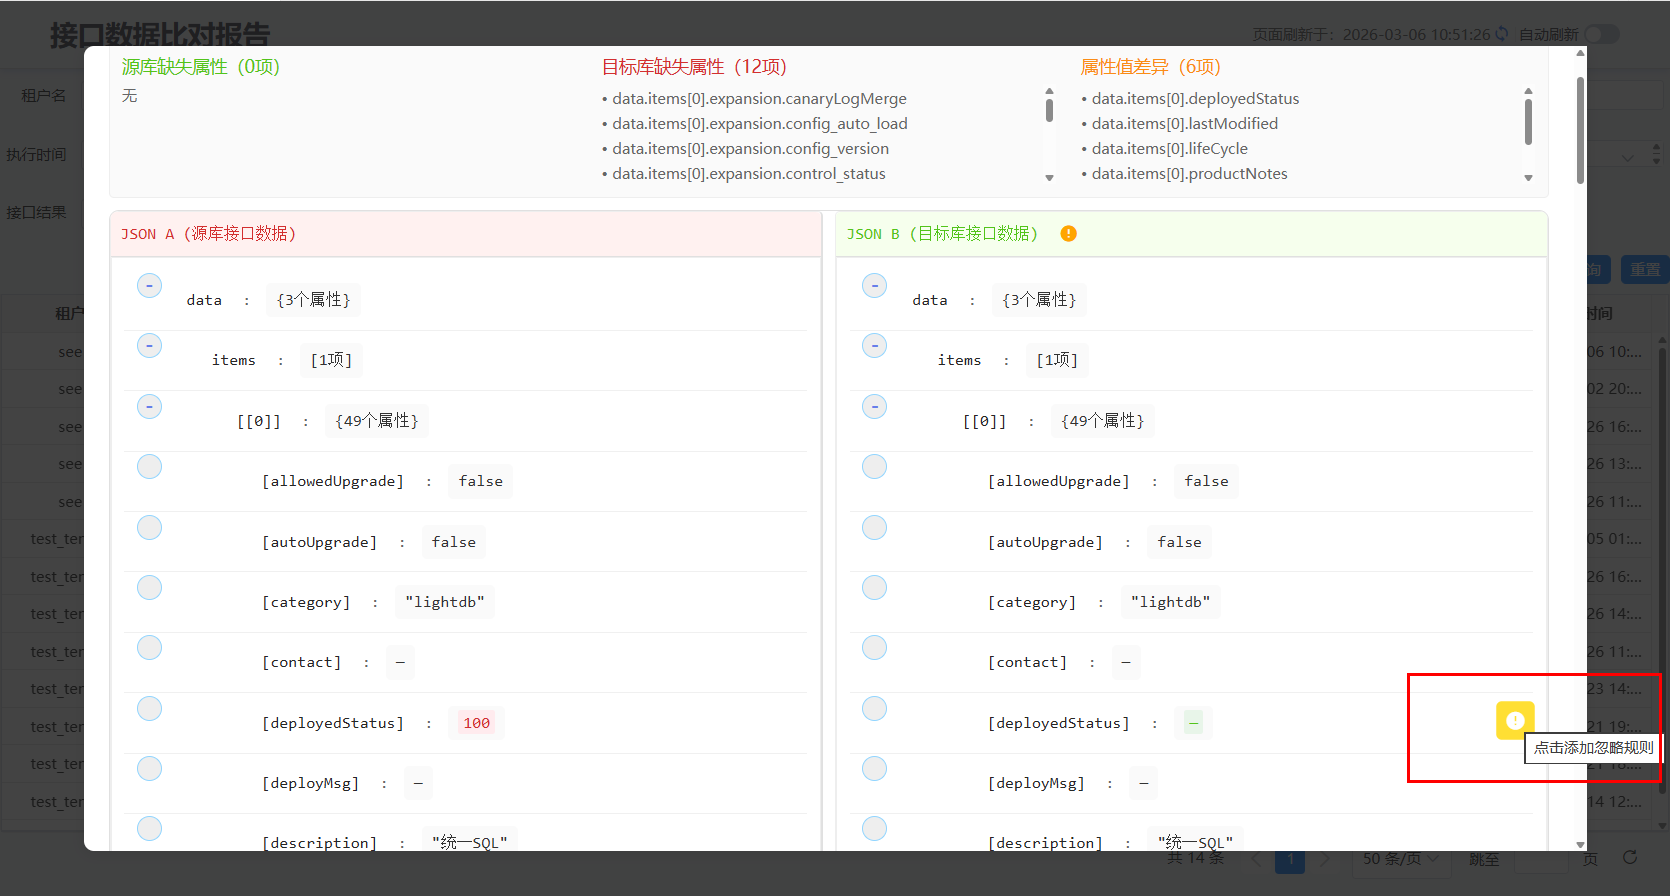Collapse the data node in JSON A
Screen dimensions: 1670x896
click(149, 286)
